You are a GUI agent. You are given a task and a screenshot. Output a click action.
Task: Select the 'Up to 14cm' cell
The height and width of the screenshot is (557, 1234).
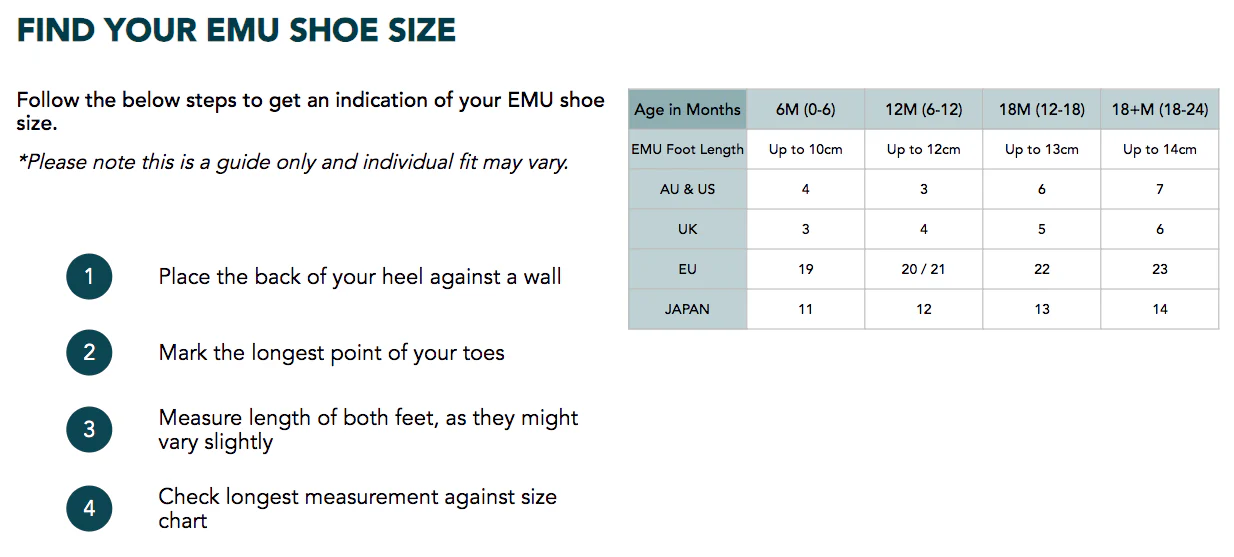tap(1159, 149)
